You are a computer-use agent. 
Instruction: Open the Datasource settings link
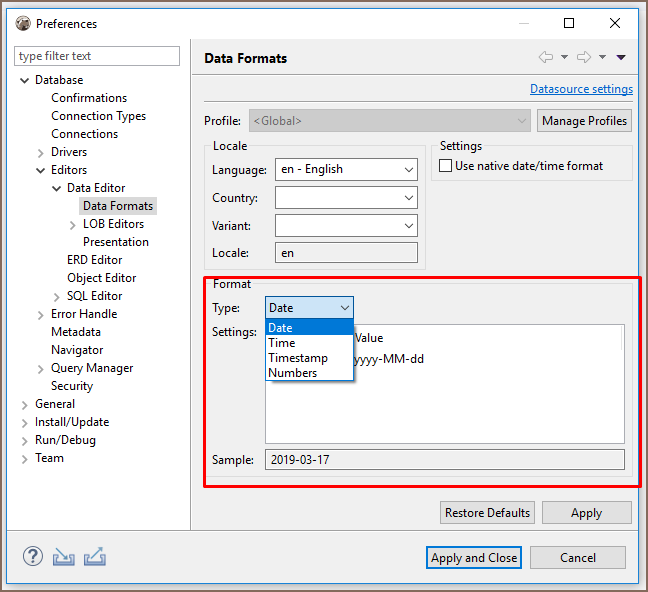pyautogui.click(x=581, y=89)
